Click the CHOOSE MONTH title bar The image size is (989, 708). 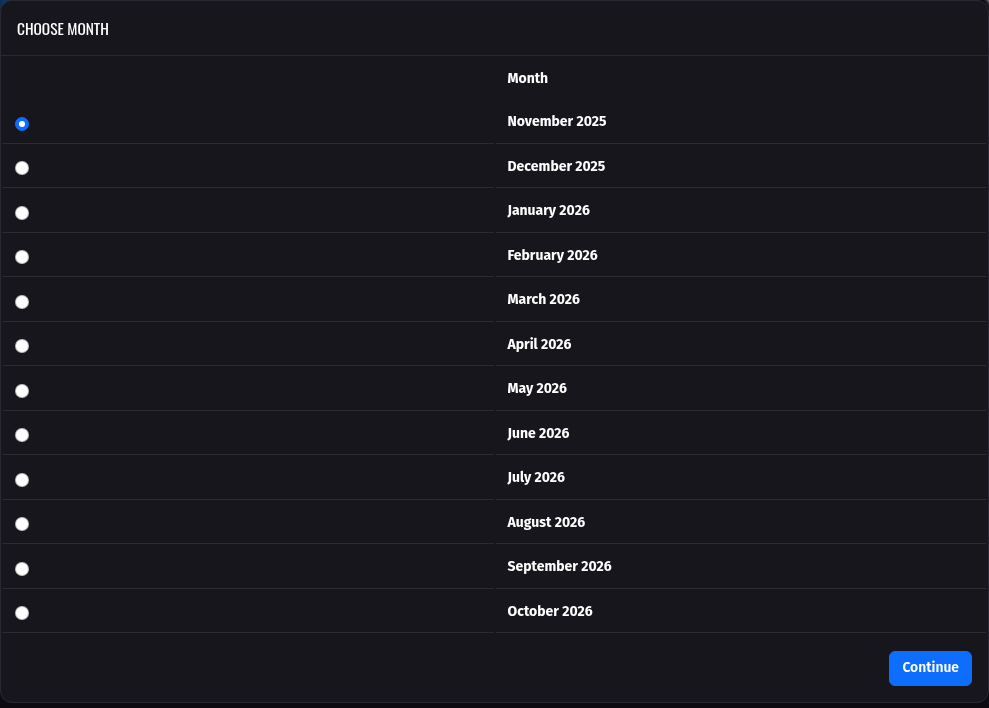tap(62, 29)
